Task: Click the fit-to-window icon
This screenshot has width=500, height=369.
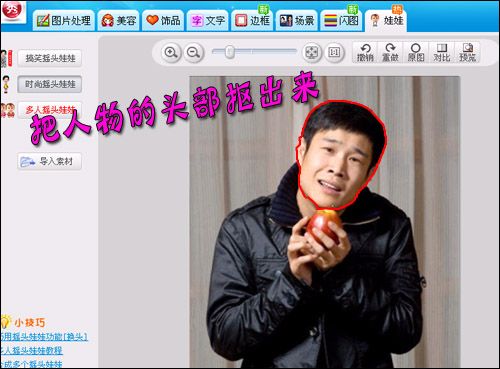Action: click(312, 53)
